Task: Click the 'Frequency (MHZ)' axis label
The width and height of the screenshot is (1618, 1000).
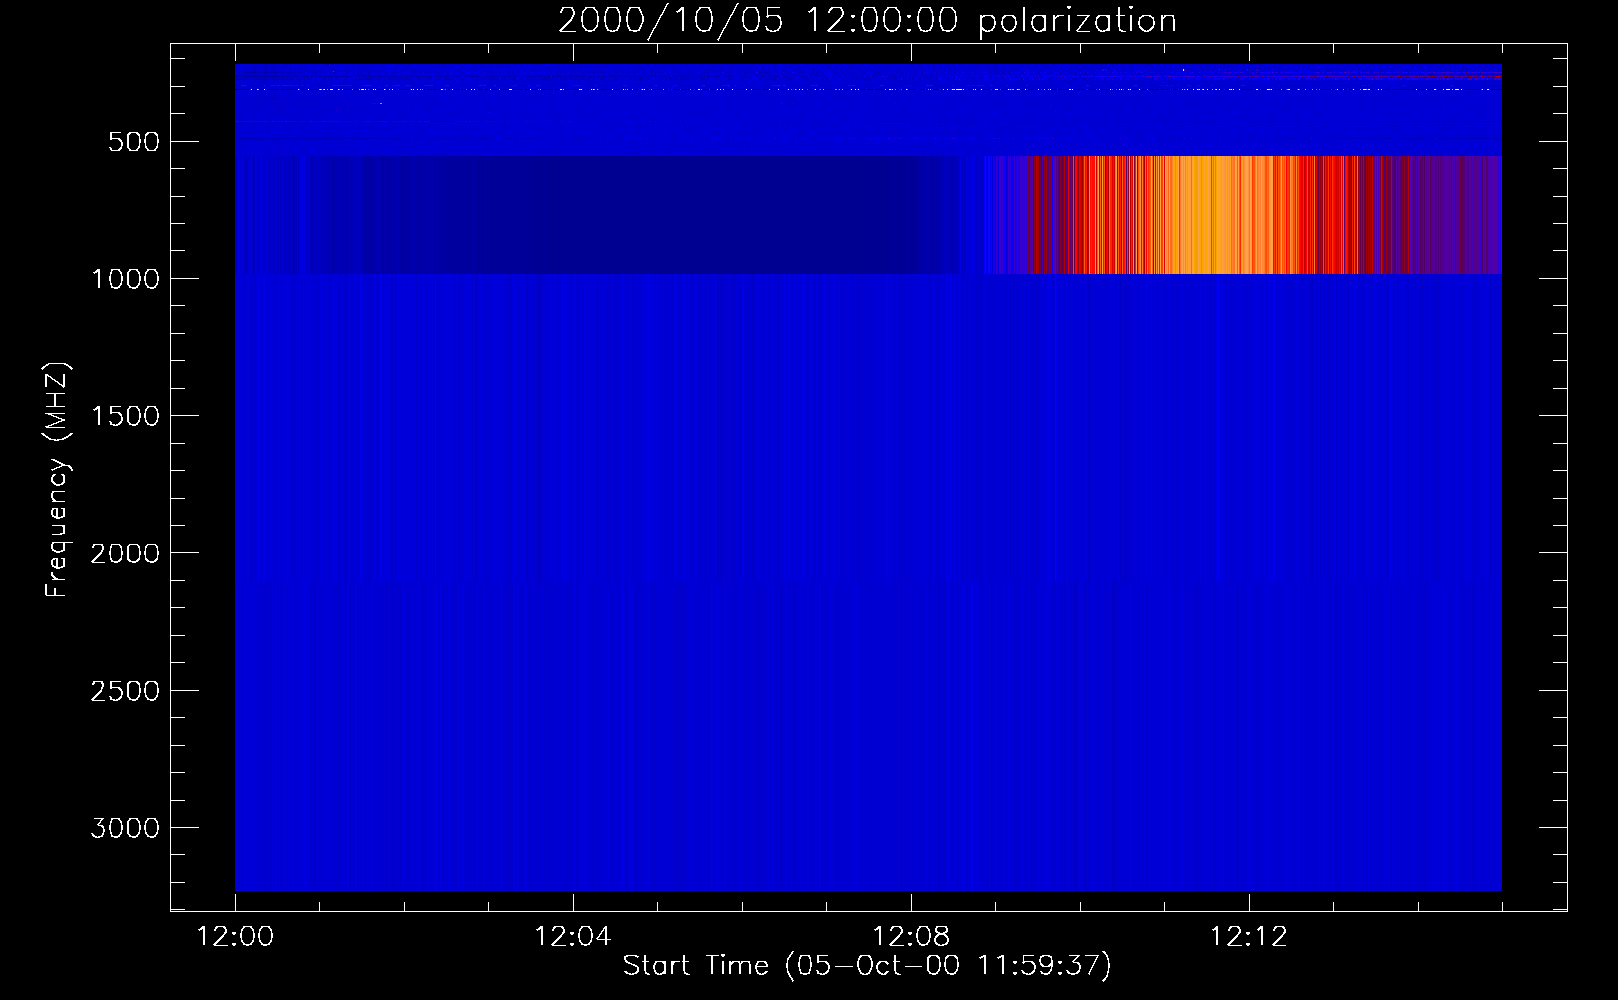Action: click(x=57, y=480)
